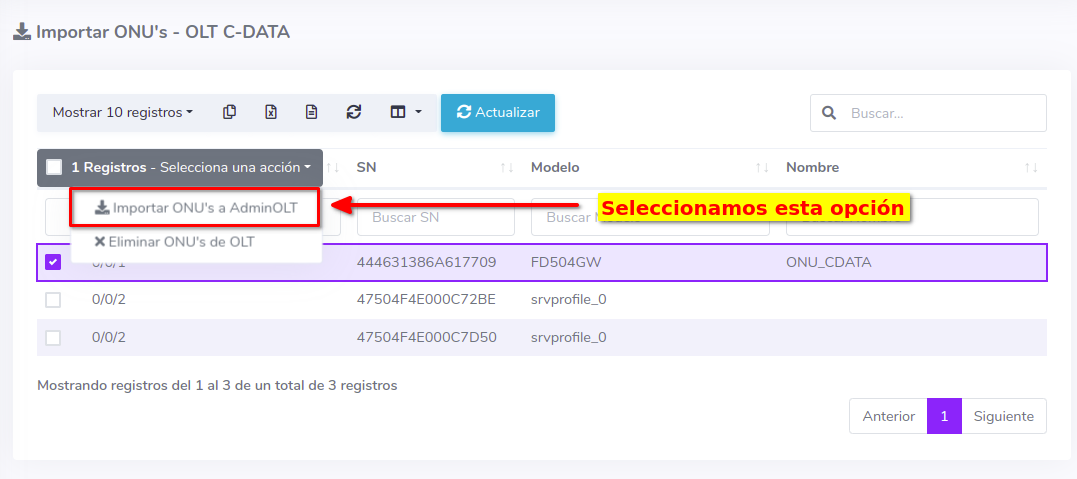The image size is (1077, 479).
Task: Click the export to Excel icon
Action: click(x=271, y=113)
